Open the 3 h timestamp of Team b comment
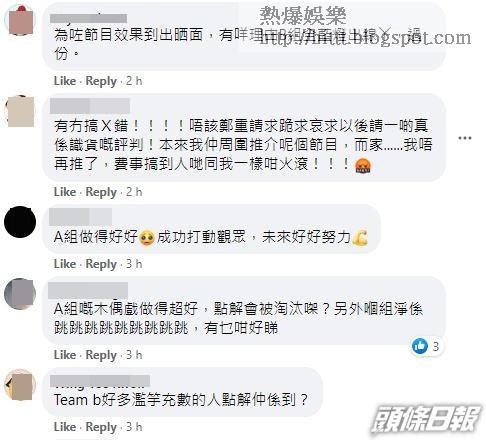The image size is (486, 440). [134, 427]
